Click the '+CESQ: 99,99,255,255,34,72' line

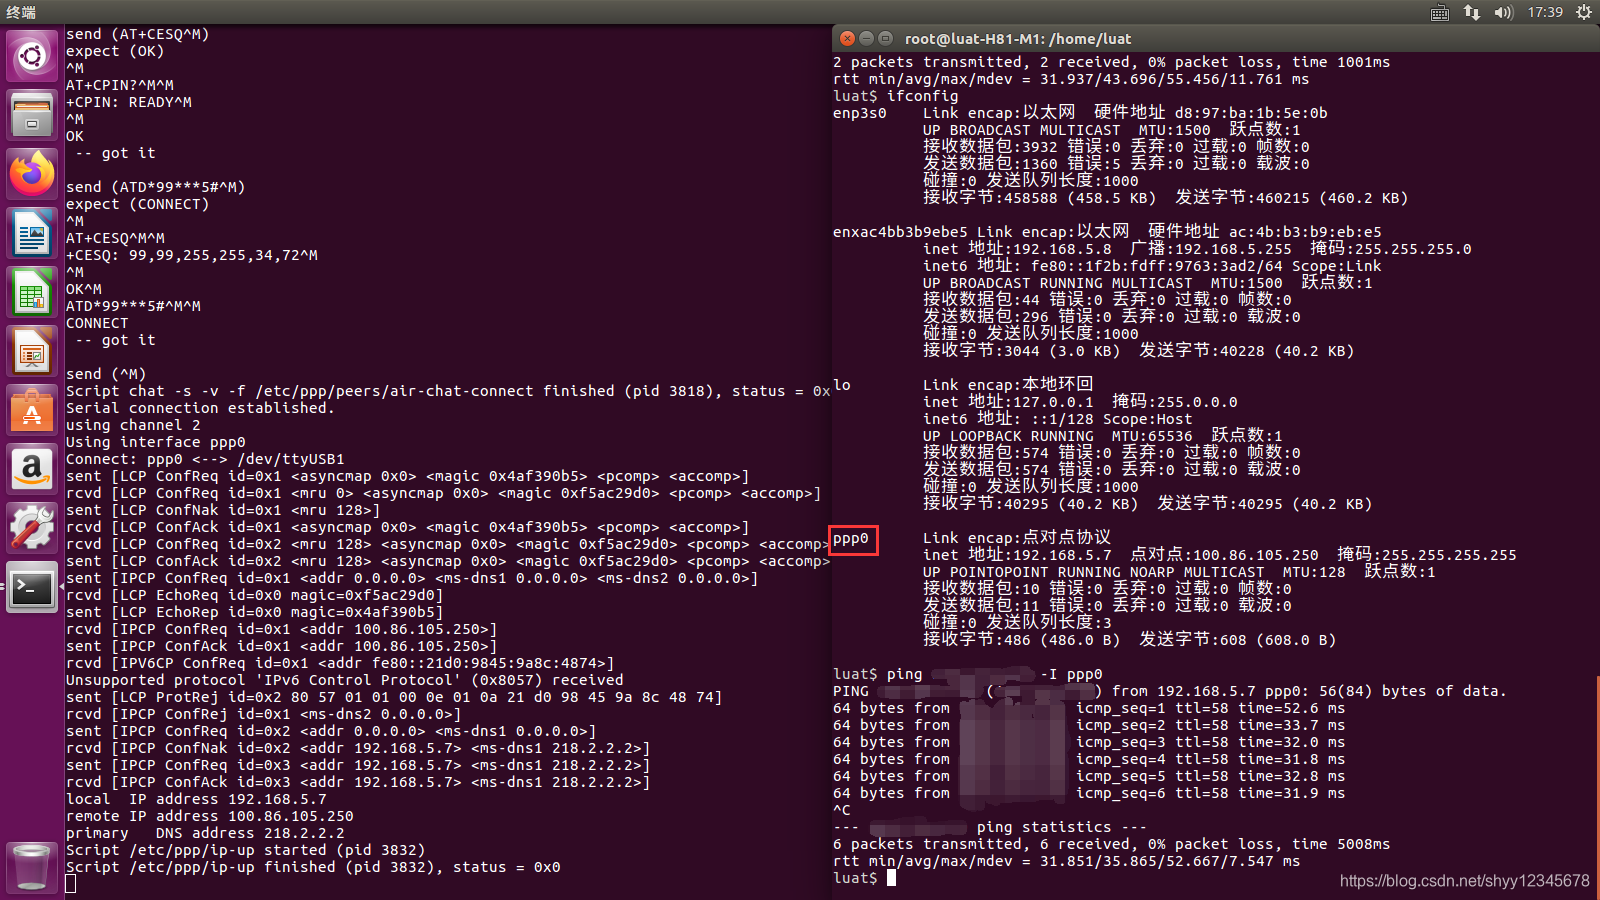click(192, 255)
